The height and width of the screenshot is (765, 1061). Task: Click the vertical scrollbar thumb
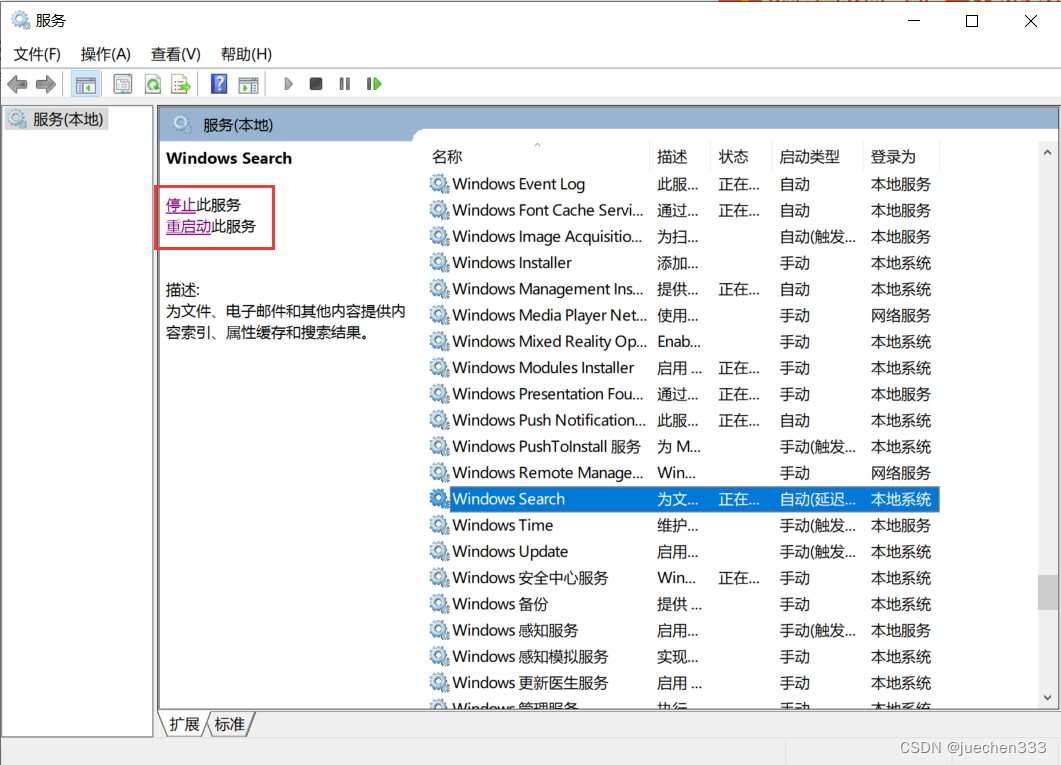click(x=1047, y=592)
